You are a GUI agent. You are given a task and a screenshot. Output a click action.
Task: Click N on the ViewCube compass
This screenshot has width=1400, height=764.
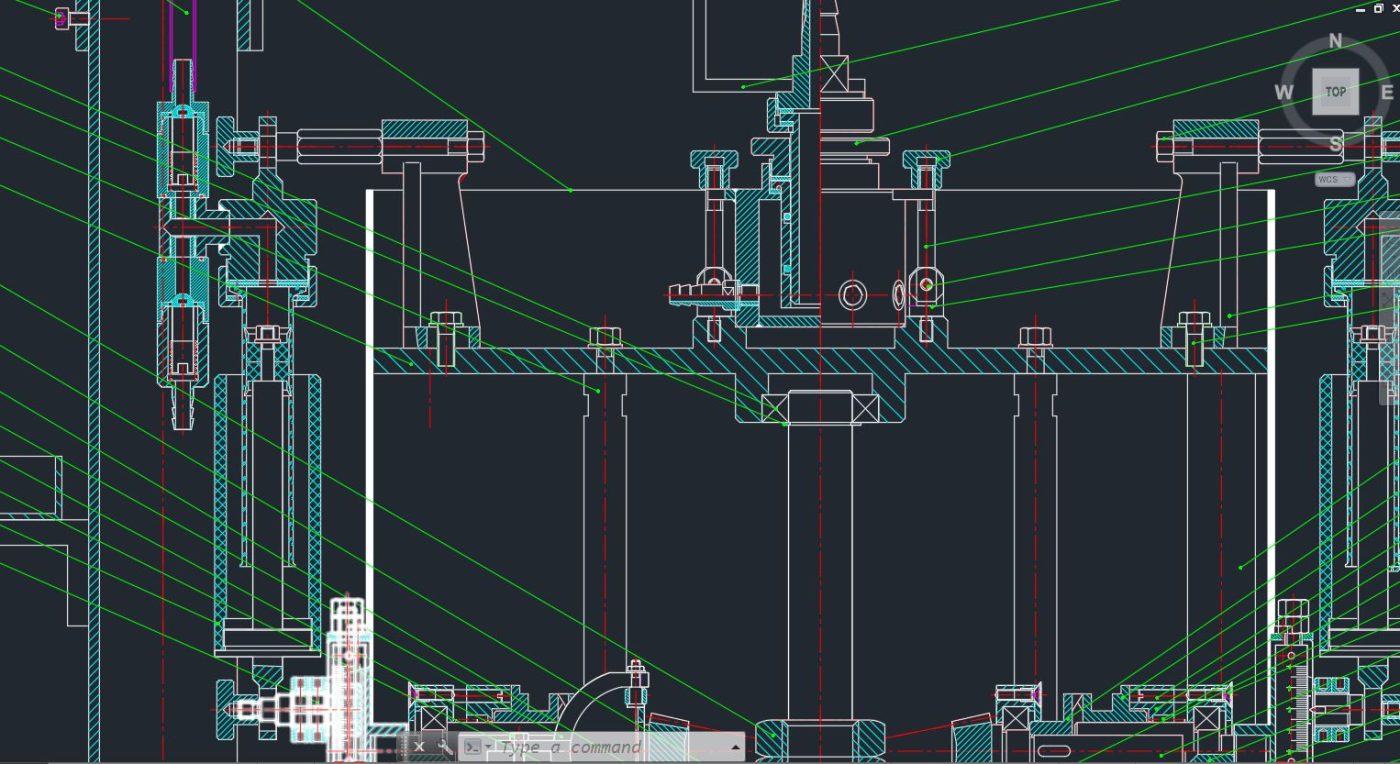(1335, 41)
